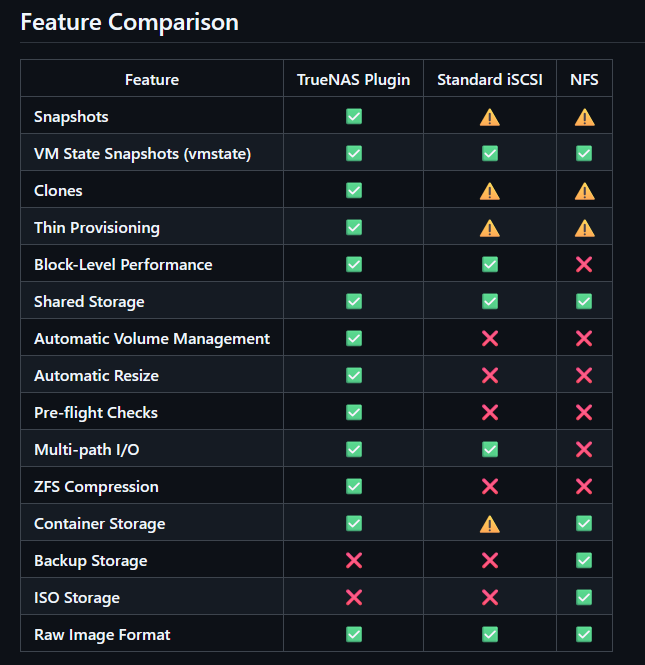Select the Backup Storage row label

pyautogui.click(x=91, y=561)
